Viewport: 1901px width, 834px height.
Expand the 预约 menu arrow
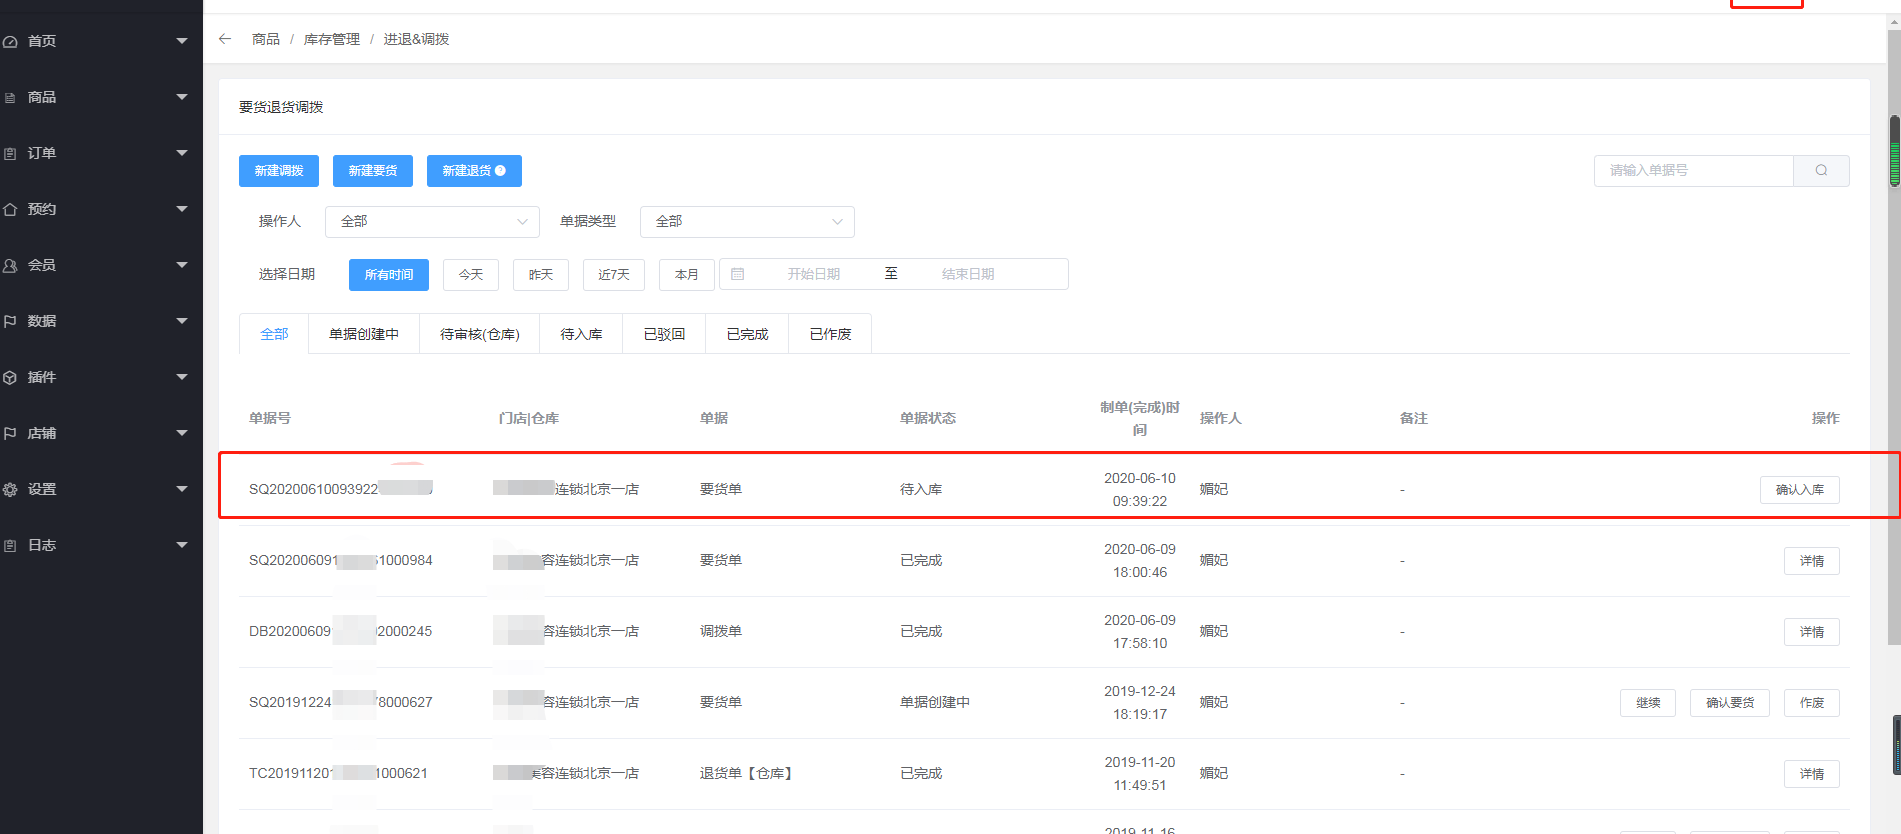click(182, 209)
